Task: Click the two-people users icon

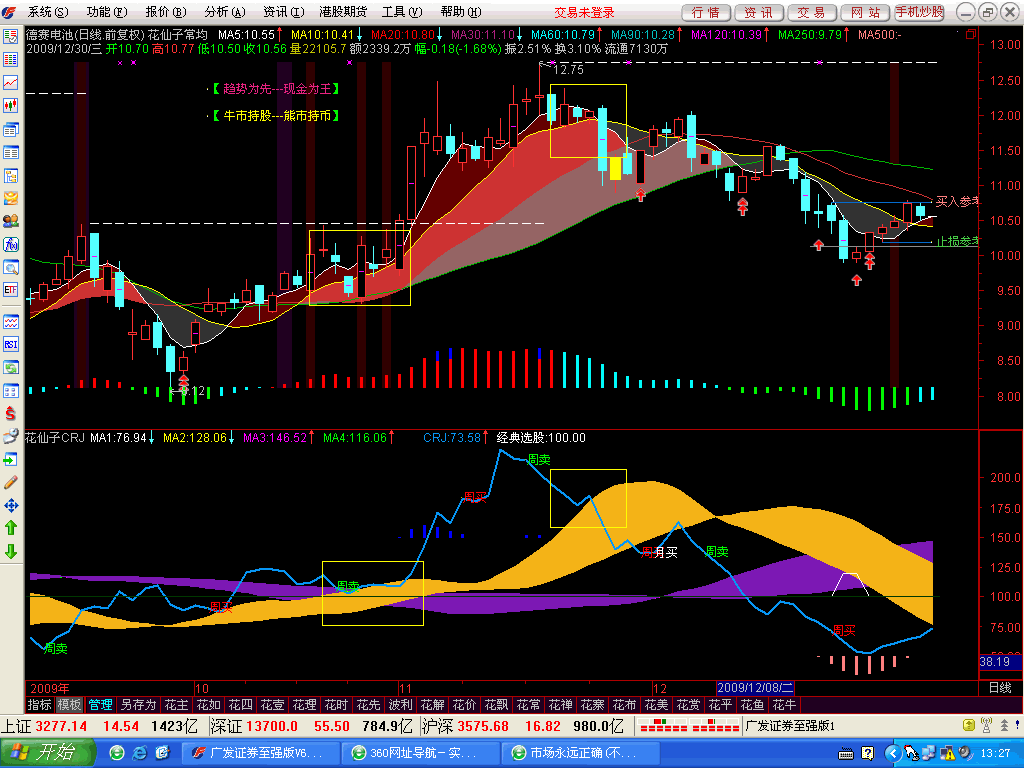Action: (x=10, y=221)
